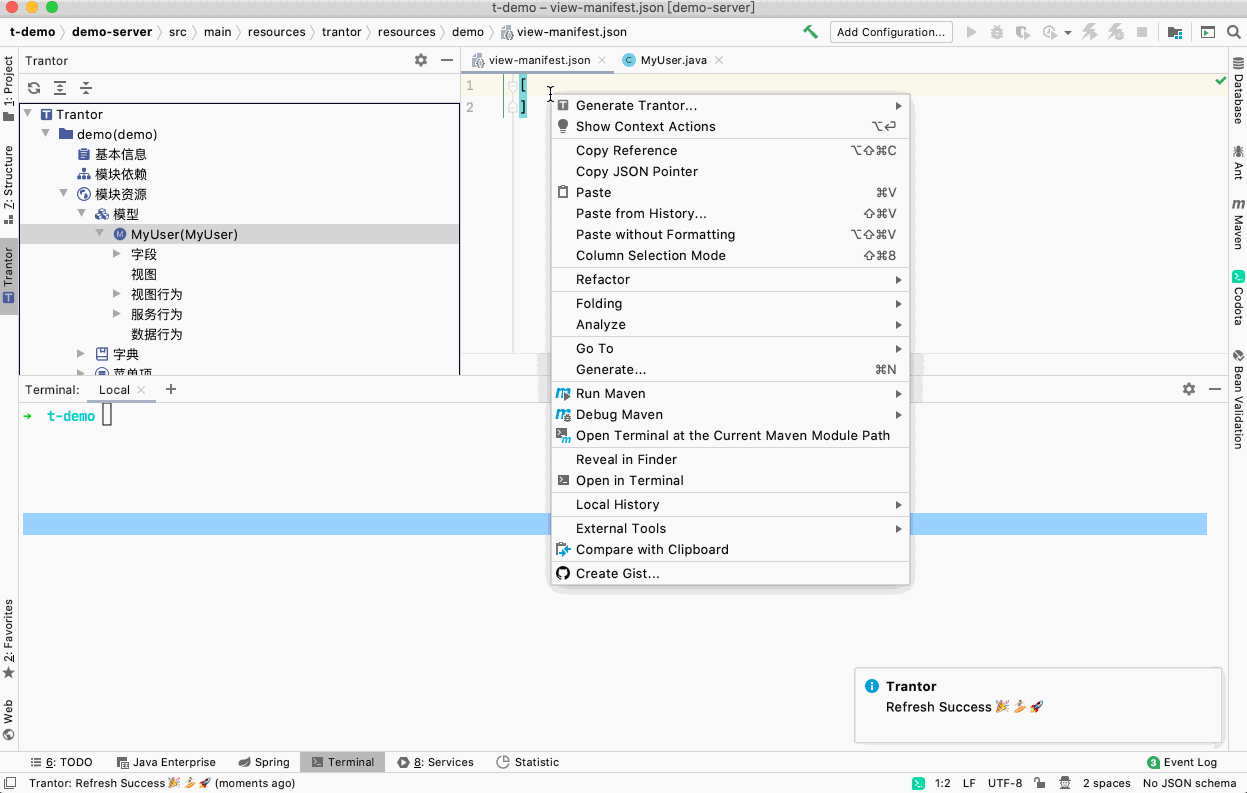Image resolution: width=1247 pixels, height=793 pixels.
Task: Open the Statistic tool window button
Action: coord(528,762)
